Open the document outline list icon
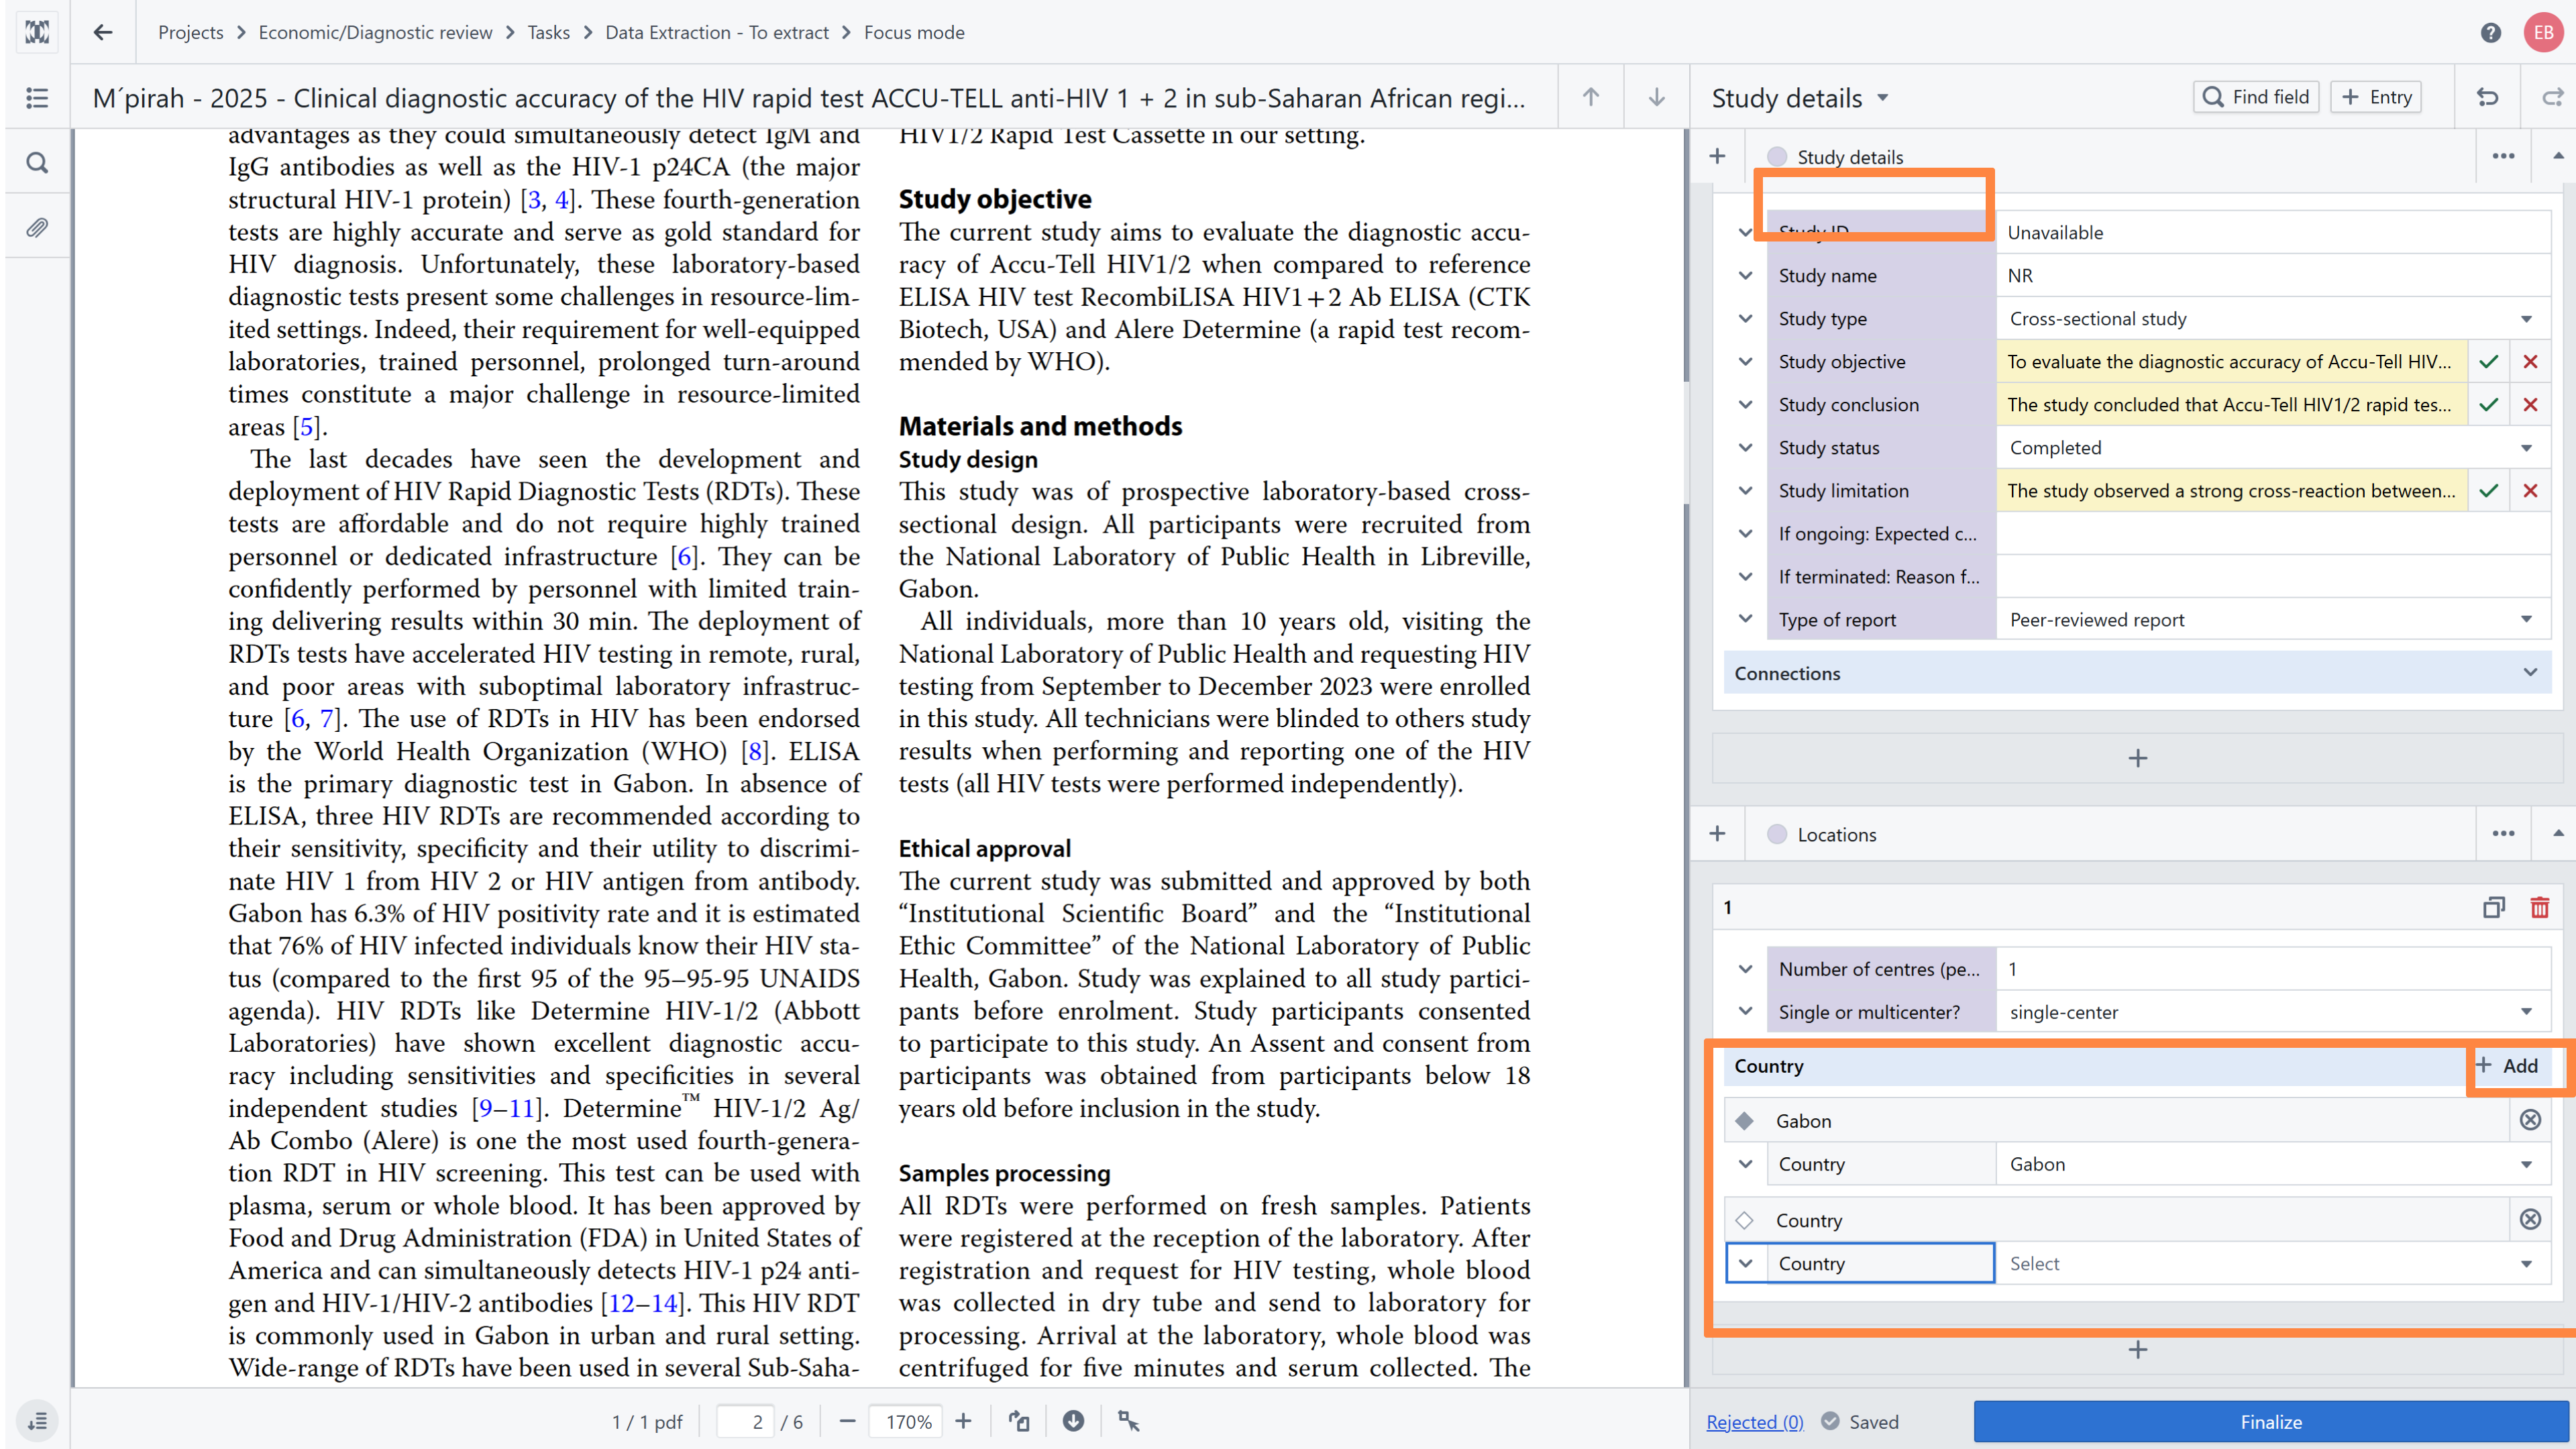 coord(37,98)
